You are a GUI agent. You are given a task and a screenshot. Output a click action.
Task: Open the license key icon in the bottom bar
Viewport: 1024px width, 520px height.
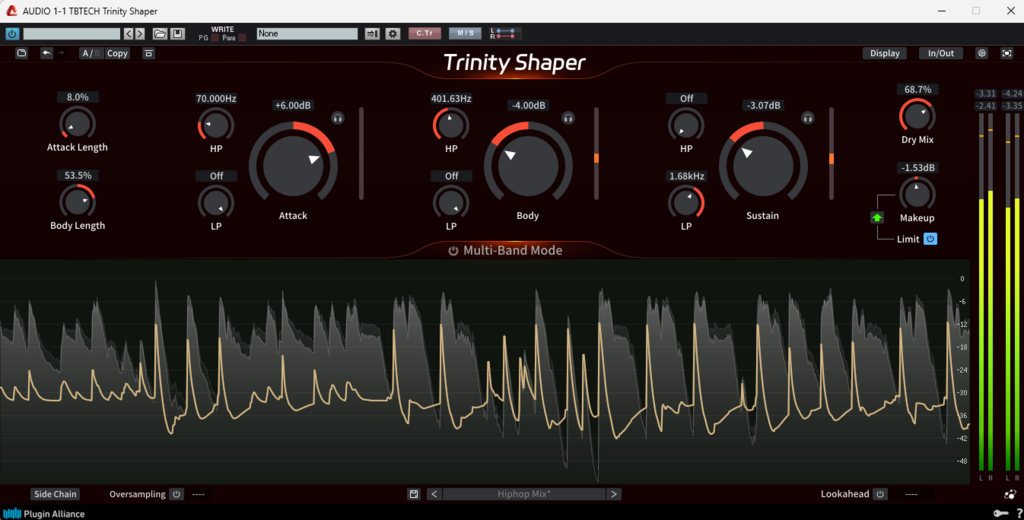tap(1000, 513)
